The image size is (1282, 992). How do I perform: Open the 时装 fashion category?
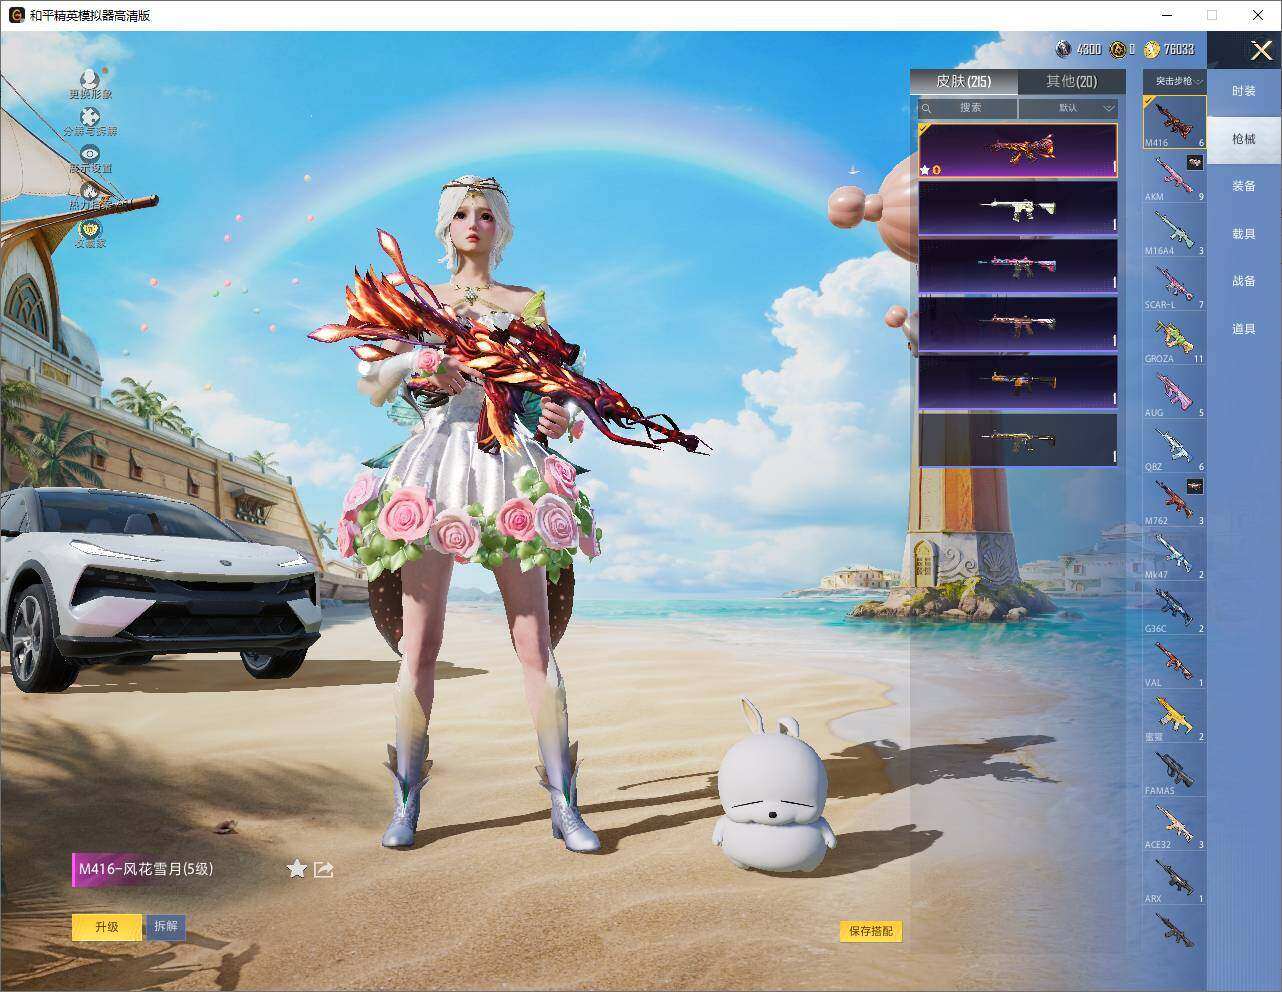1244,91
